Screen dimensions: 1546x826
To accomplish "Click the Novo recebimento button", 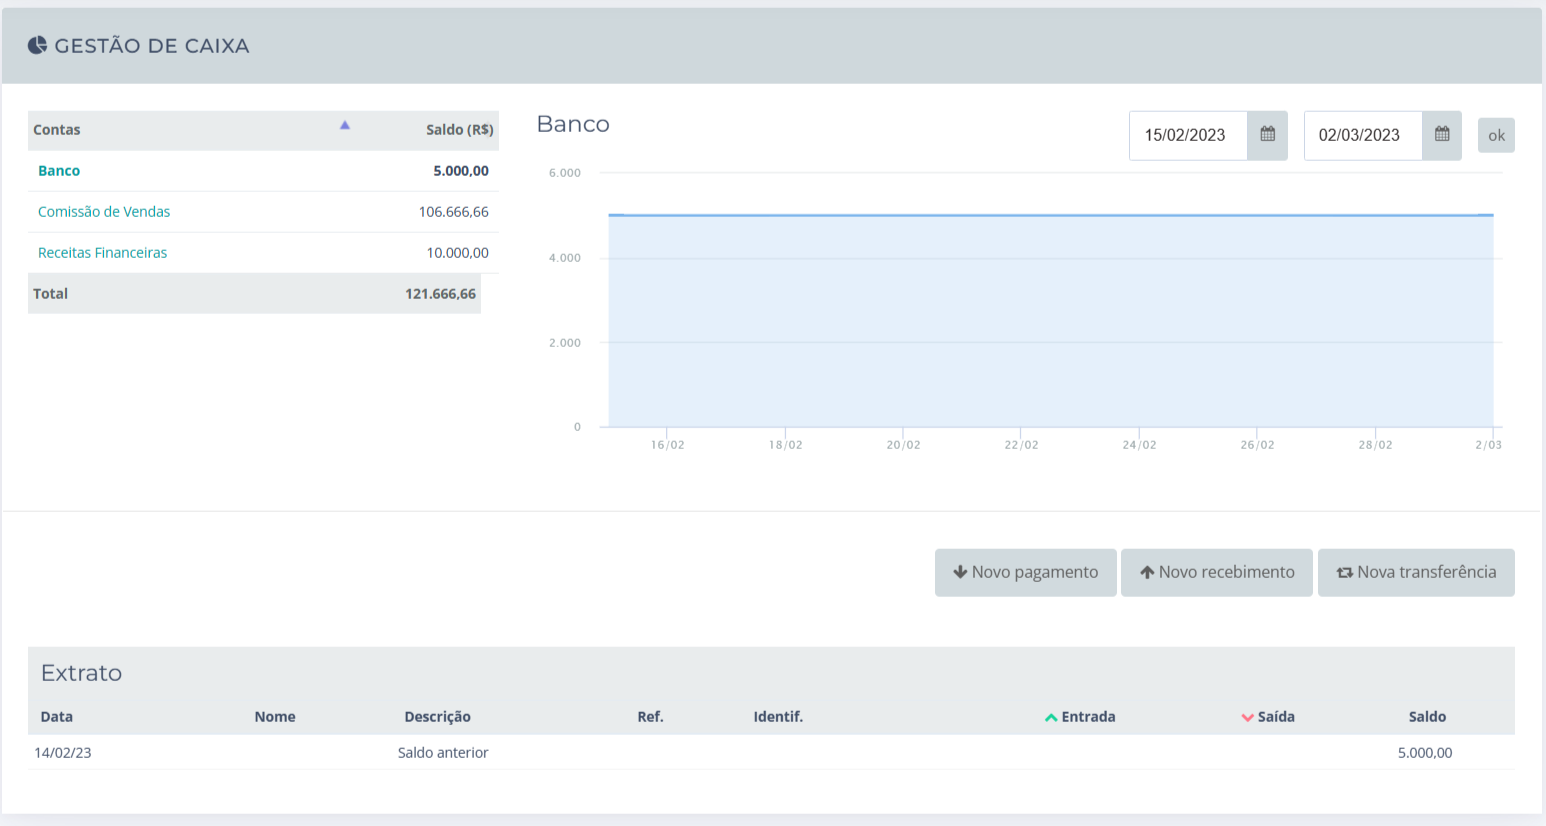I will click(x=1216, y=572).
